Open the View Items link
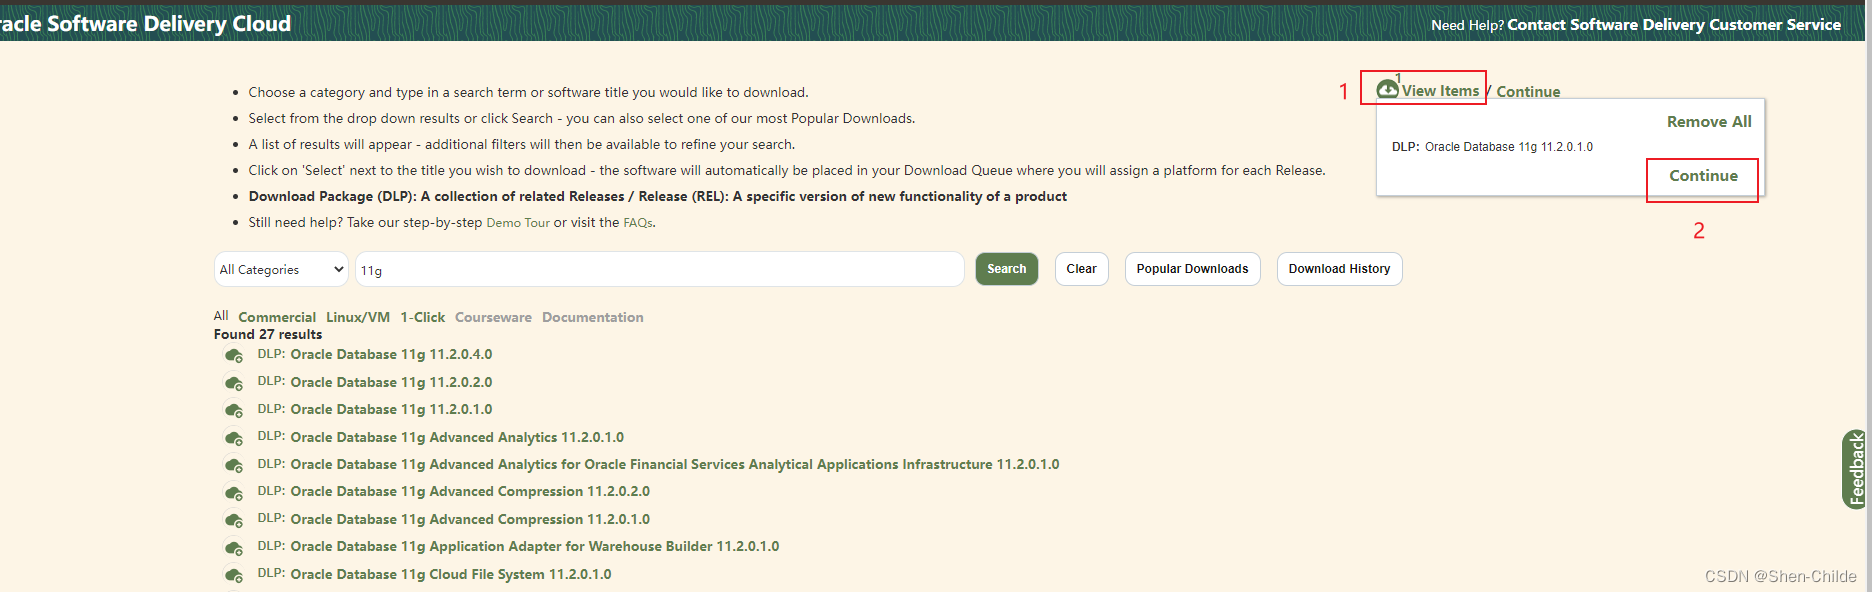The width and height of the screenshot is (1872, 592). pos(1440,91)
